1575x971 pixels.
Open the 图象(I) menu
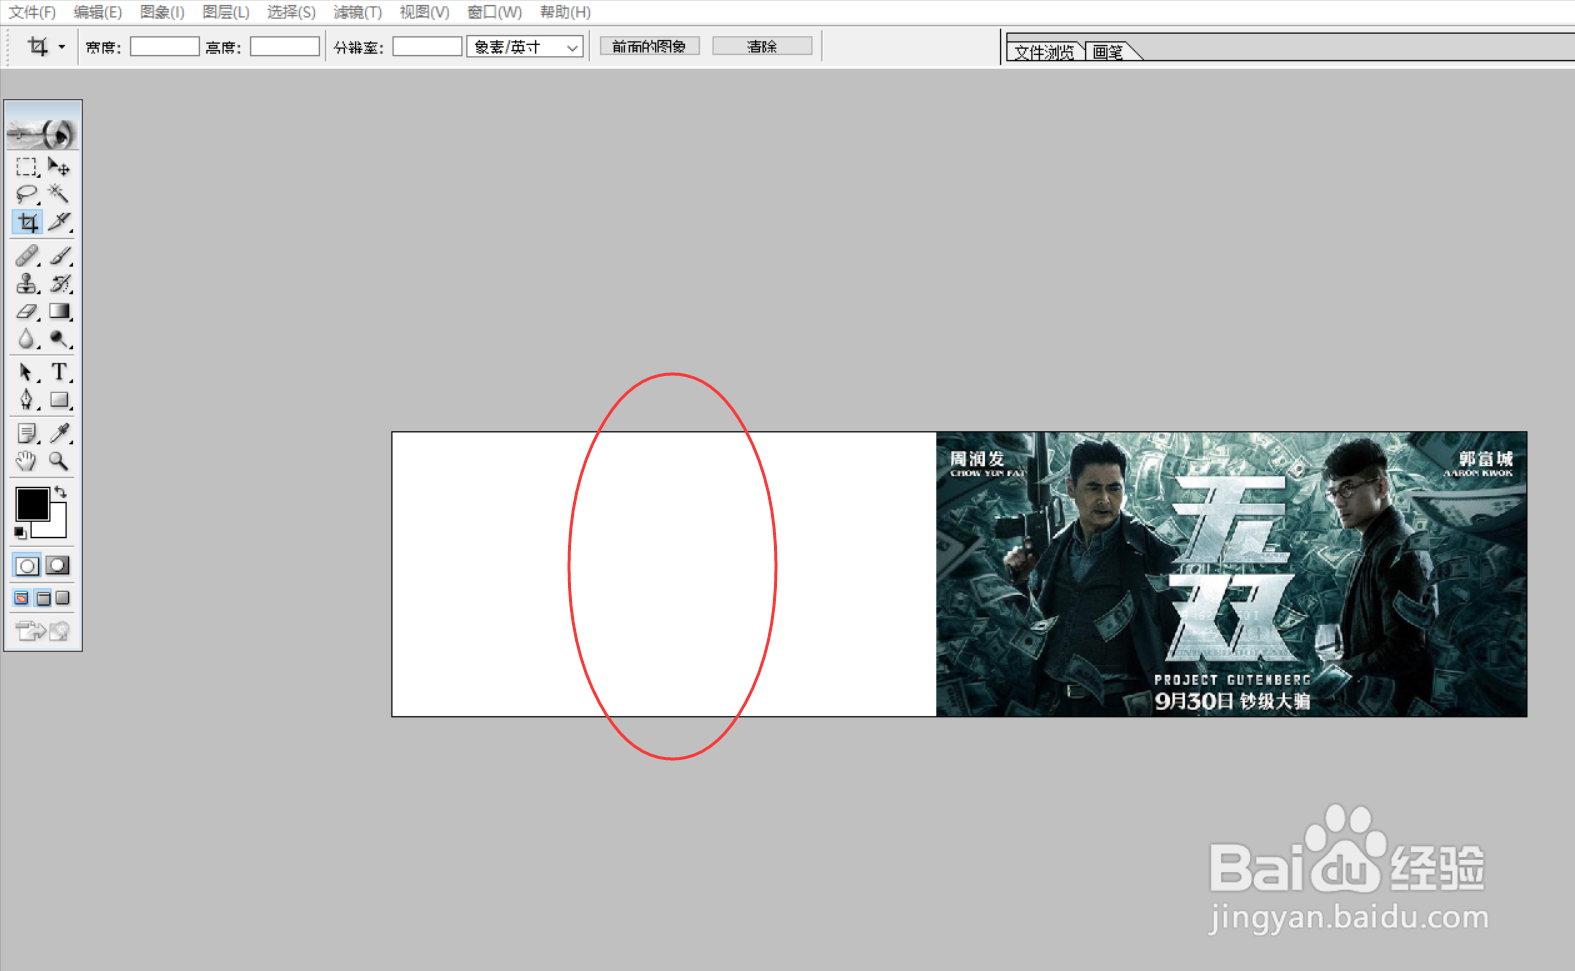click(x=162, y=12)
